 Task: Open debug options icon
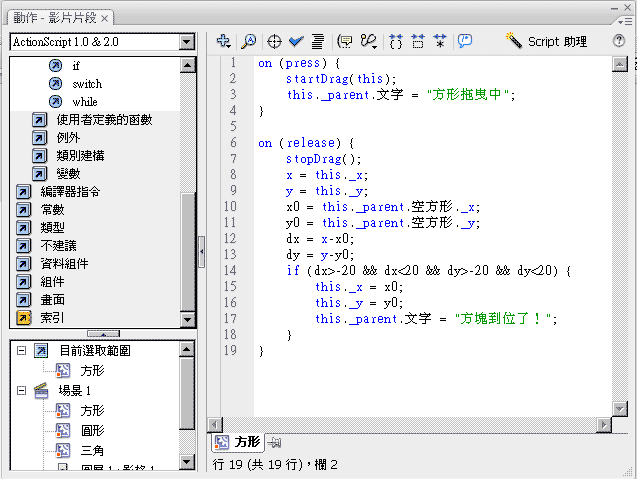[x=369, y=41]
